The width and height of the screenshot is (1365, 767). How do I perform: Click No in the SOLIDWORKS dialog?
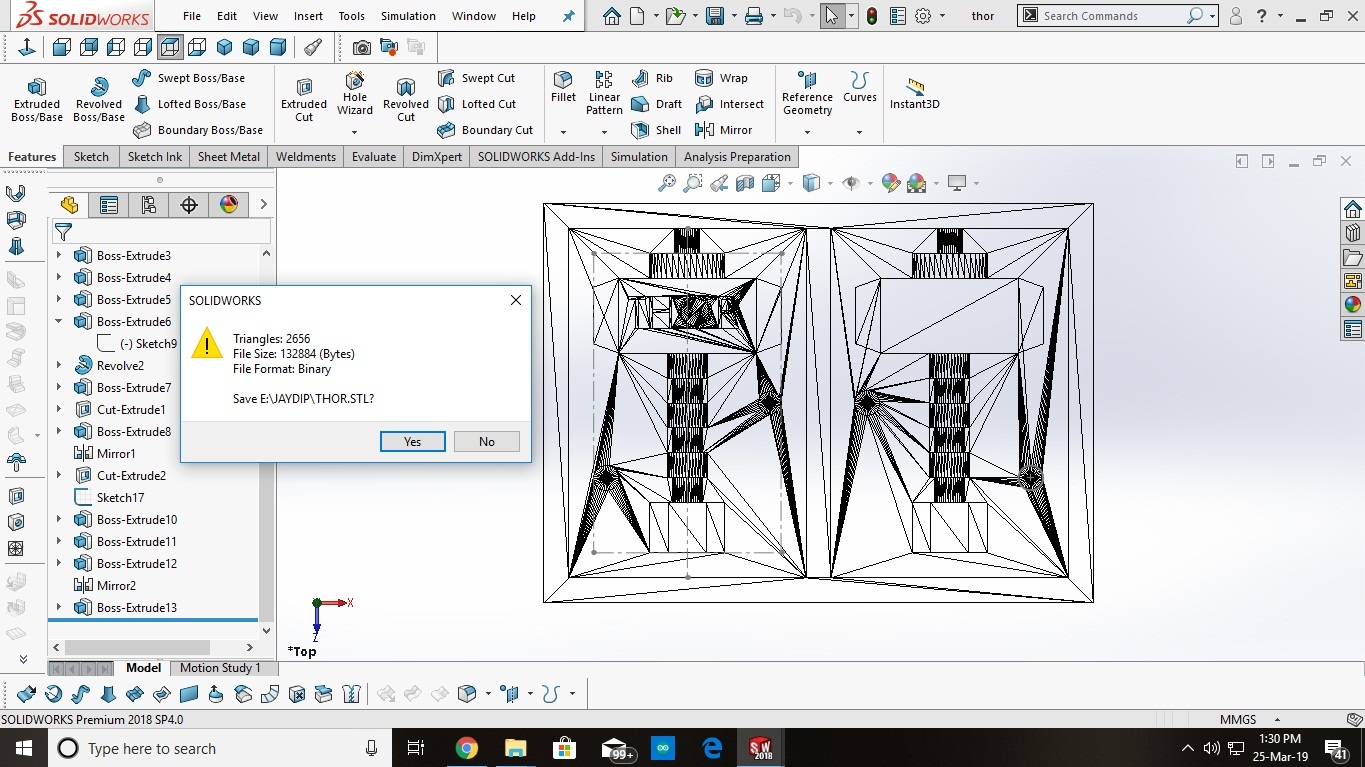(x=486, y=442)
